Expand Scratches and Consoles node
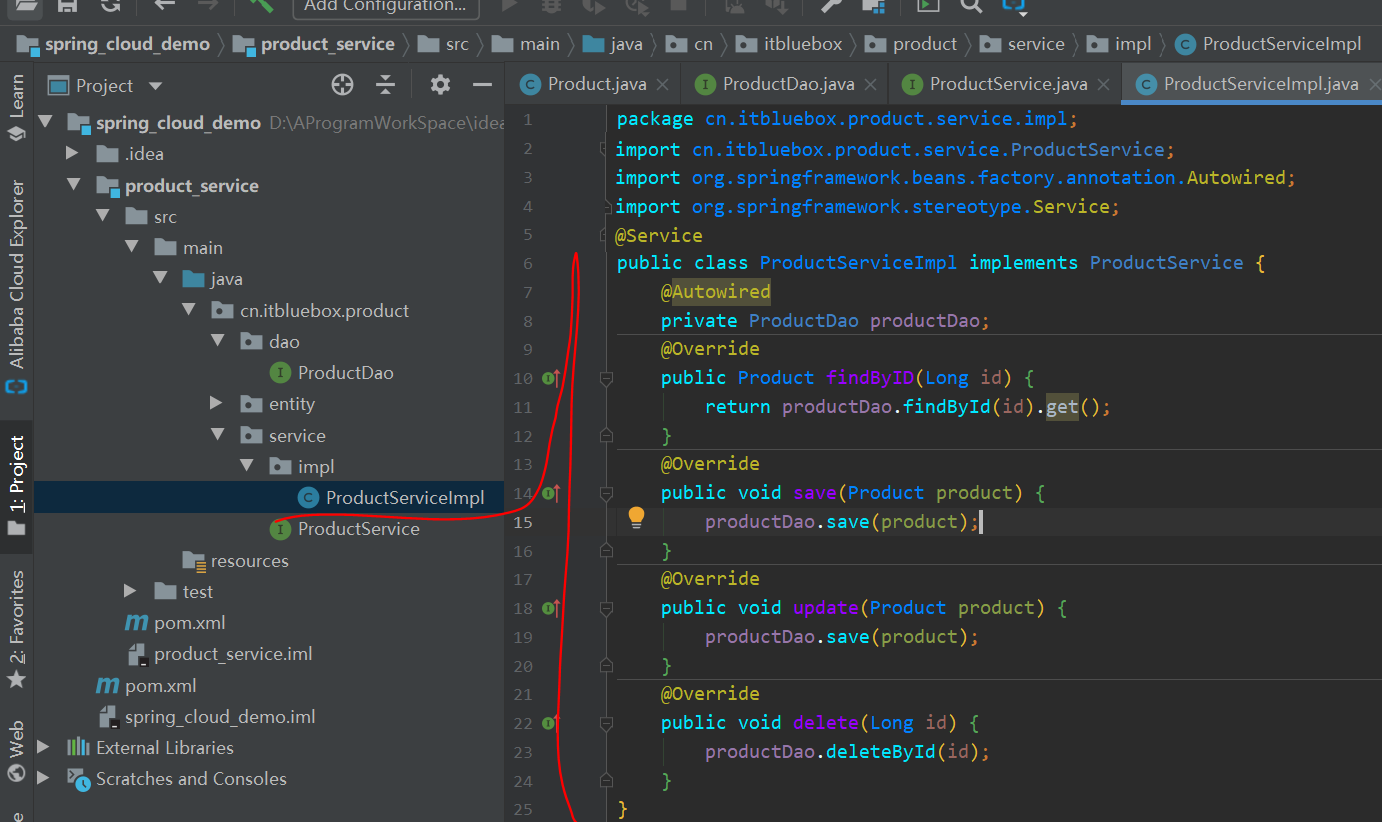This screenshot has width=1382, height=822. tap(44, 779)
